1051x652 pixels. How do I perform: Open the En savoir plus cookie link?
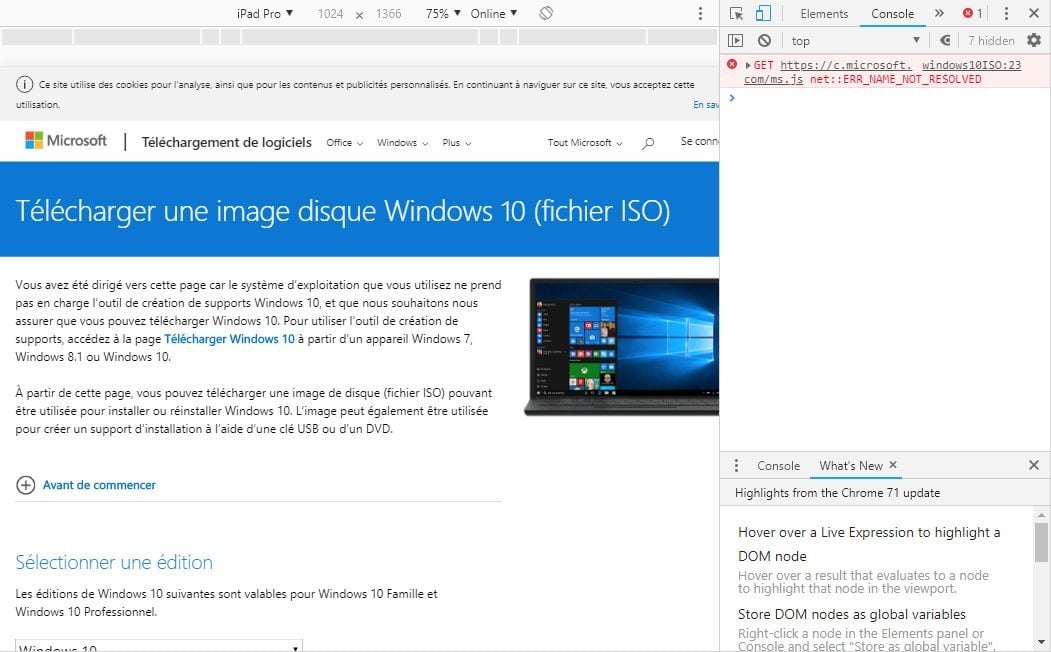click(706, 105)
